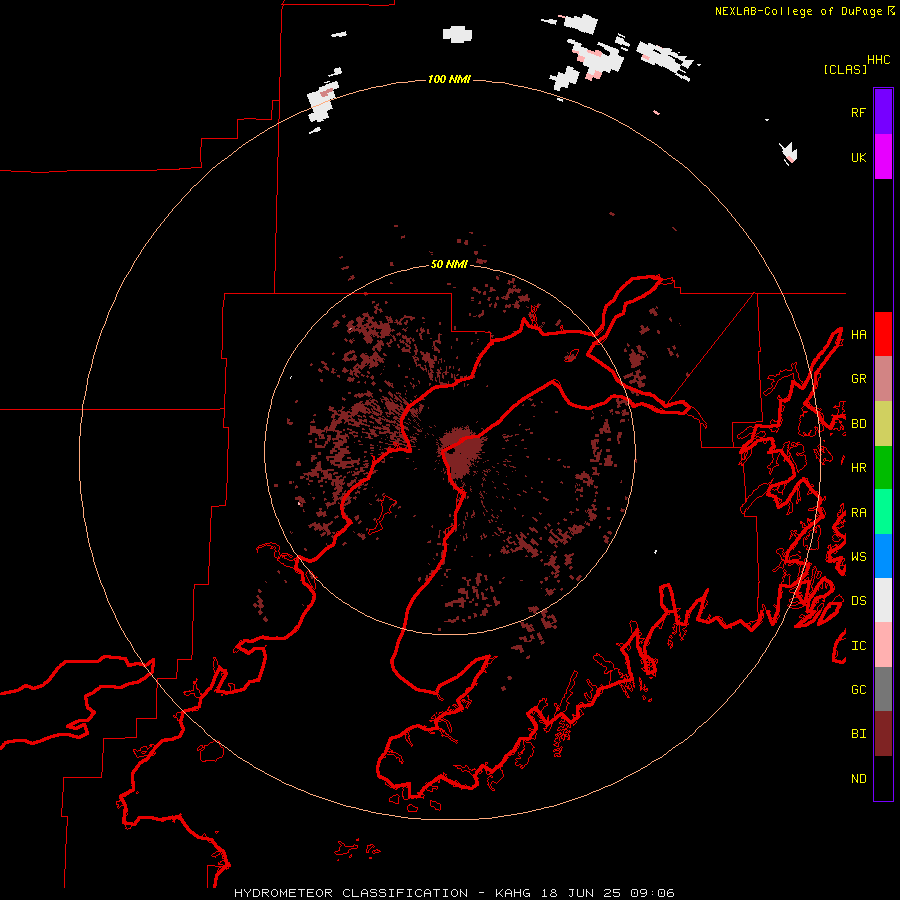Image resolution: width=900 pixels, height=900 pixels.
Task: Click the 100 NMI range ring label
Action: point(449,79)
